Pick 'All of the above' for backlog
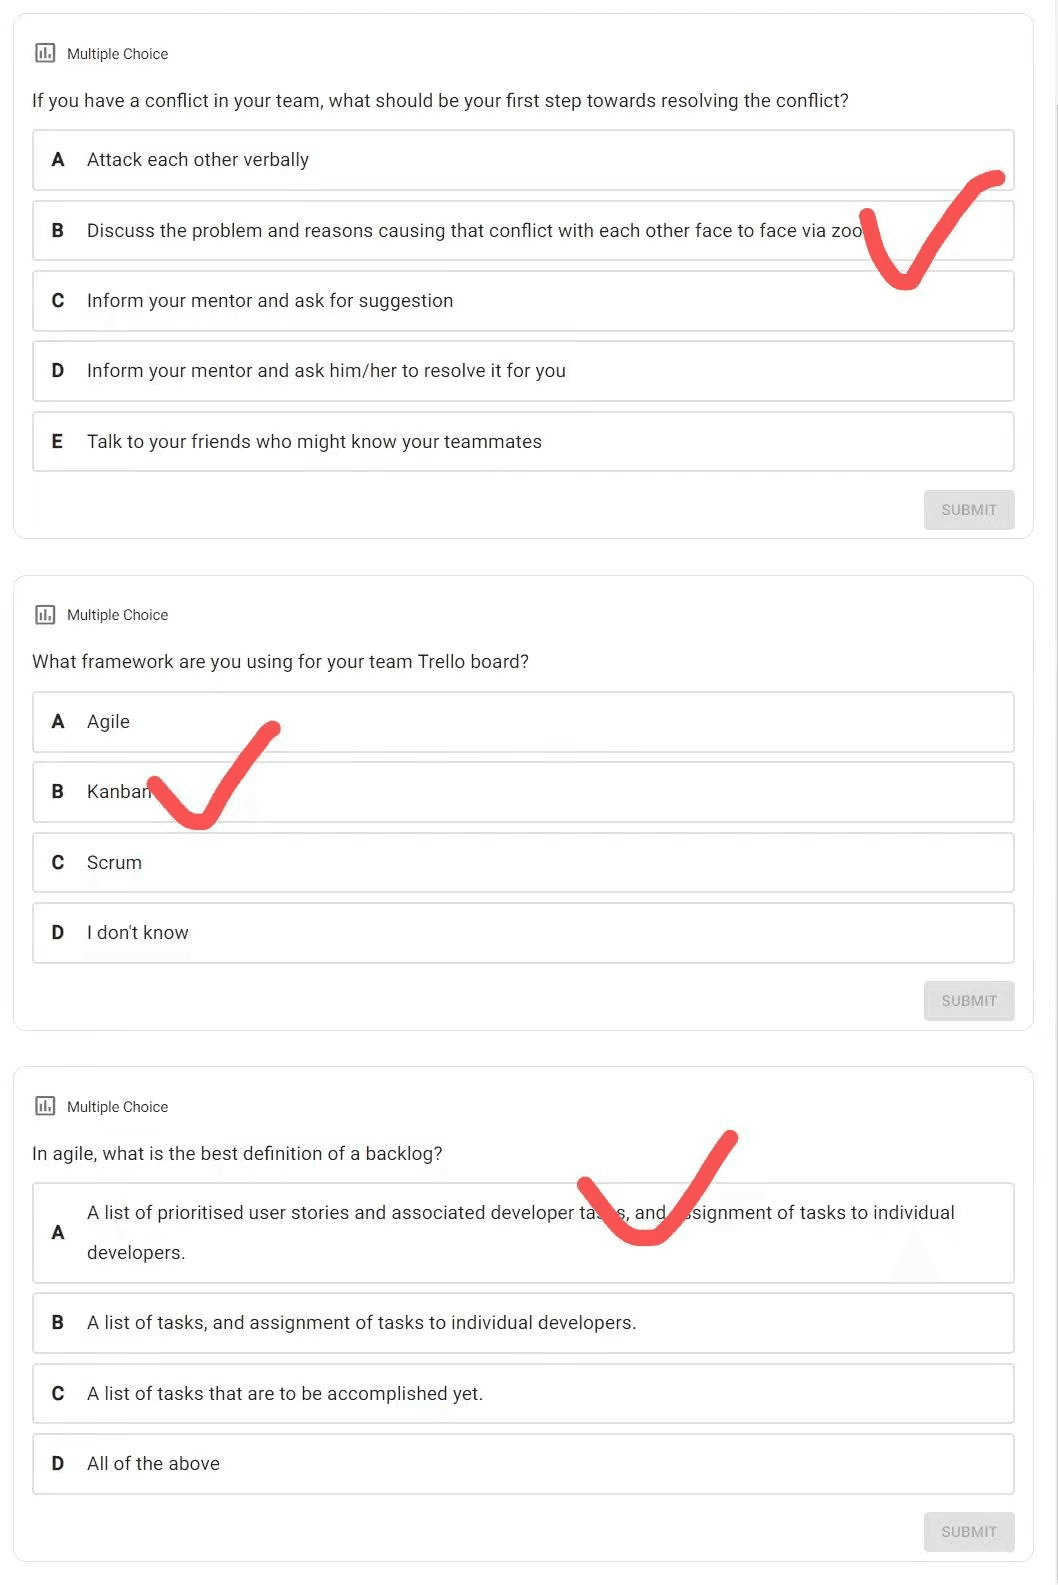The image size is (1058, 1585). 523,1464
